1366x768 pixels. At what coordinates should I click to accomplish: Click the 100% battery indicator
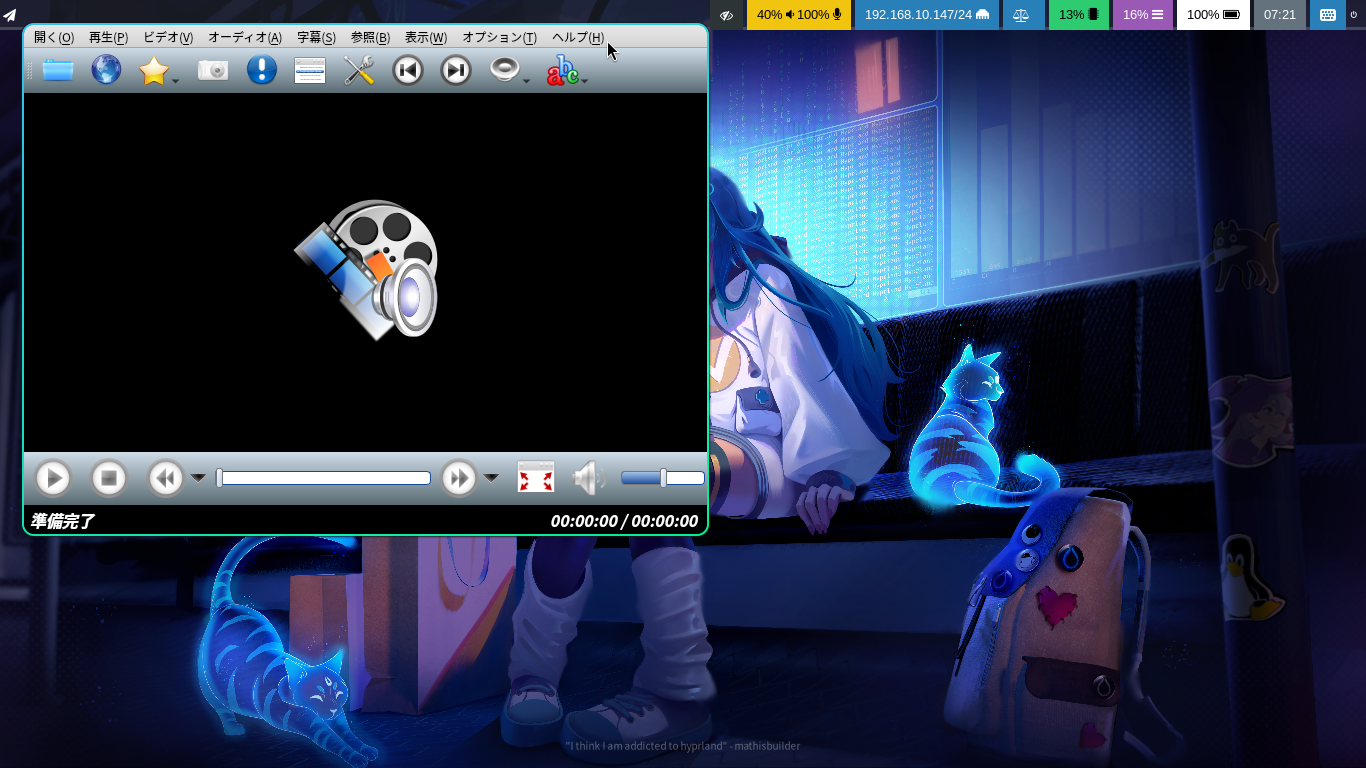coord(1213,15)
